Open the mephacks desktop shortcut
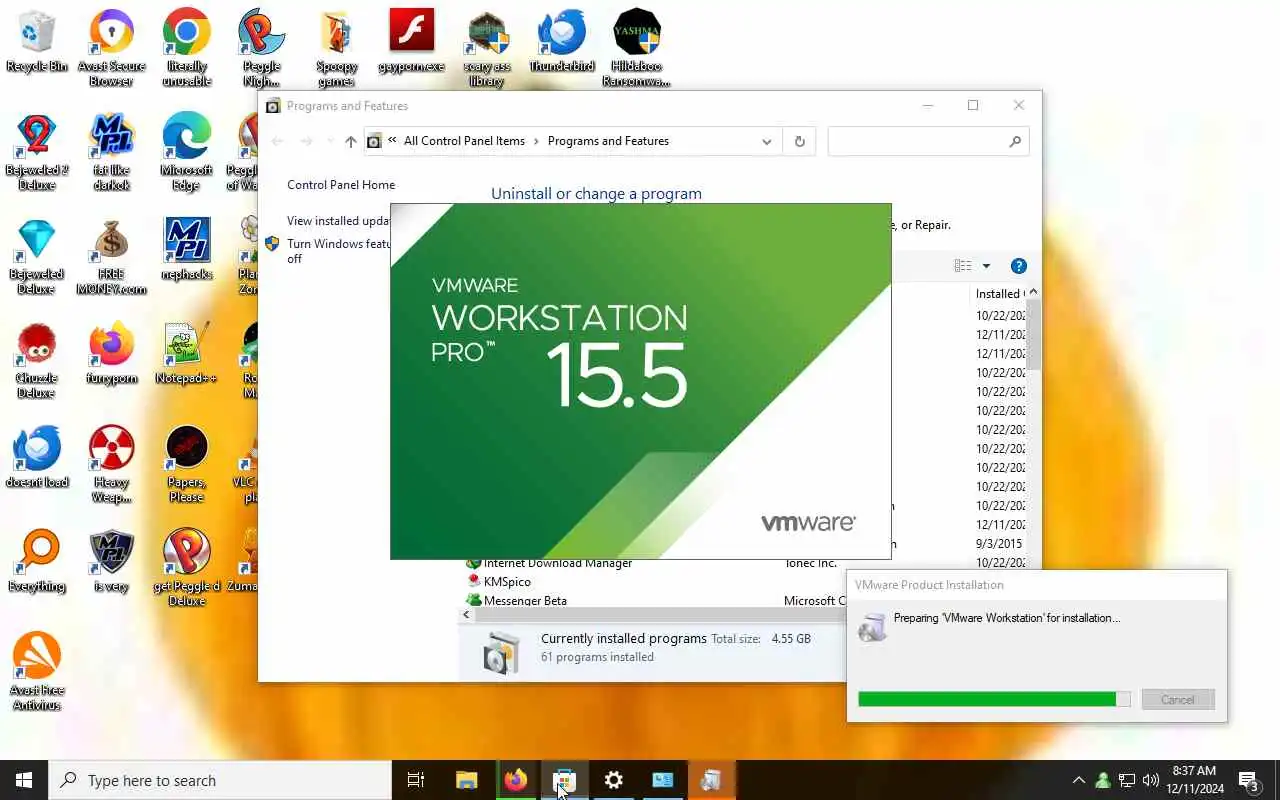This screenshot has height=800, width=1280. (x=186, y=249)
